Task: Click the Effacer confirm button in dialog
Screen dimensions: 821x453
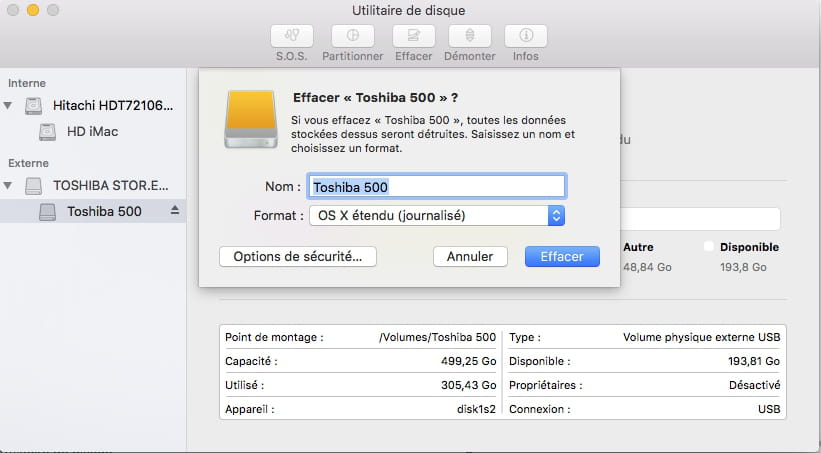Action: [562, 257]
